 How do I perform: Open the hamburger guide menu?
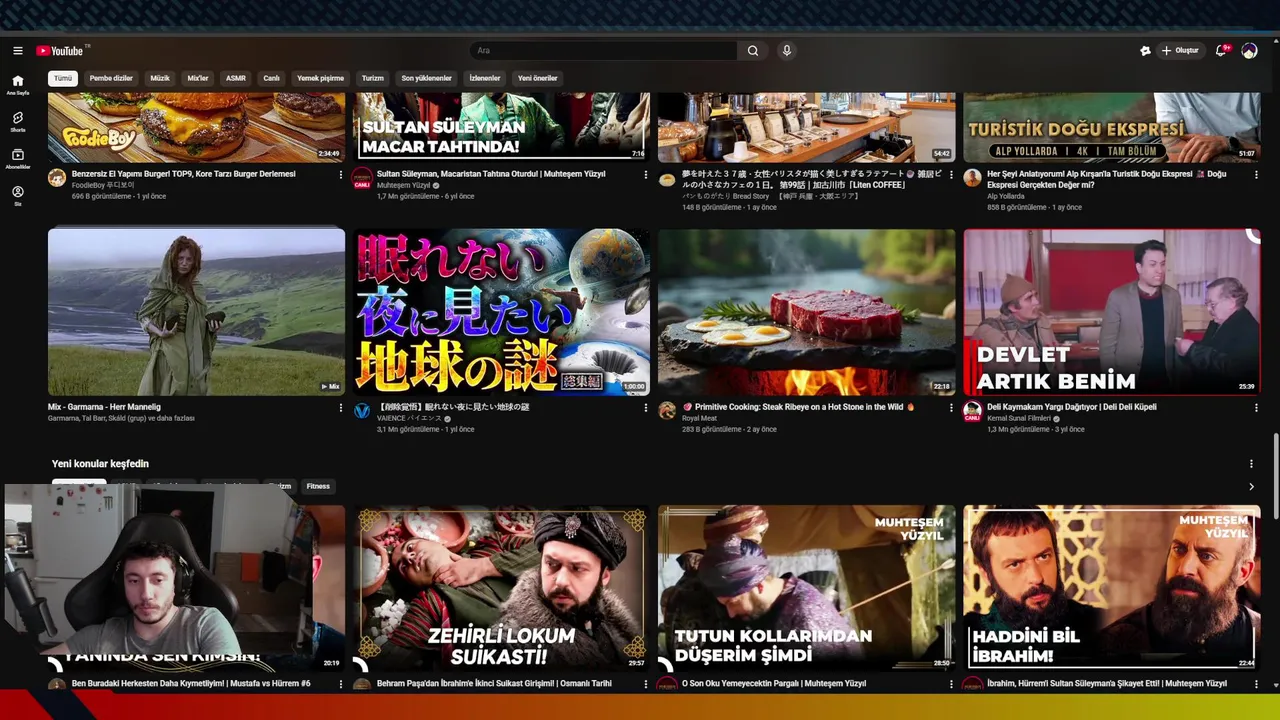coord(18,51)
